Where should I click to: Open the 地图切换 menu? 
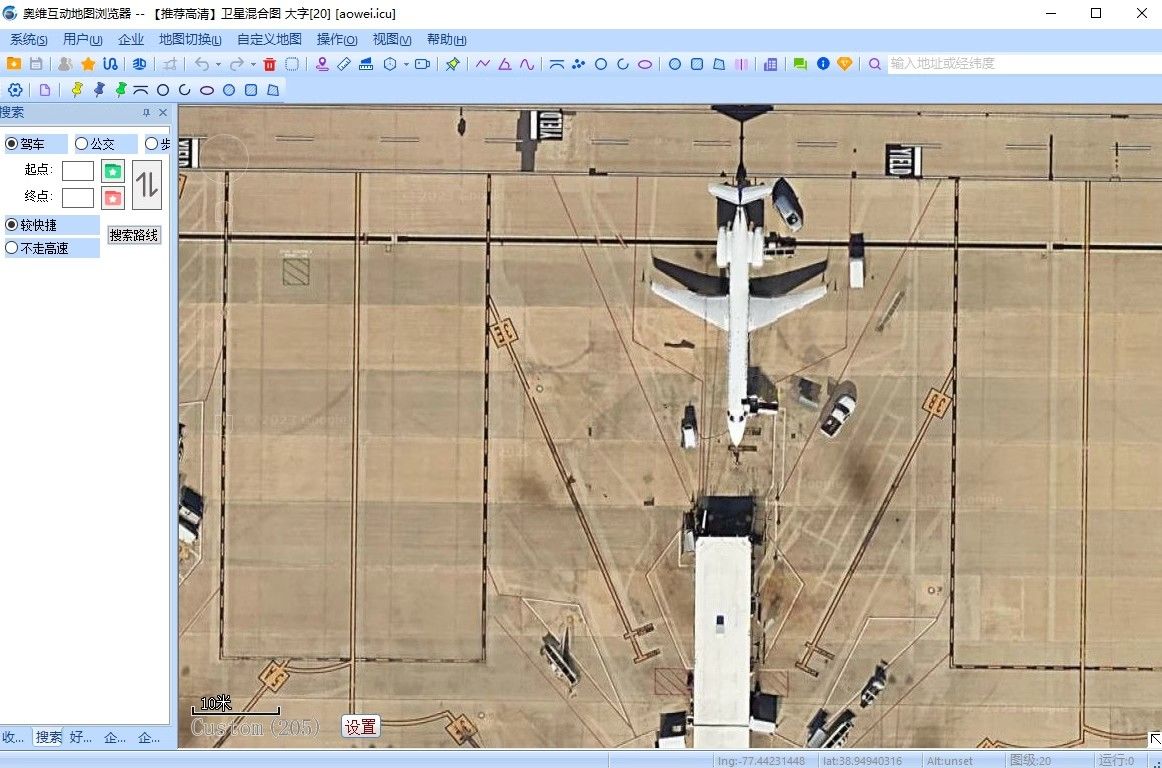click(190, 40)
